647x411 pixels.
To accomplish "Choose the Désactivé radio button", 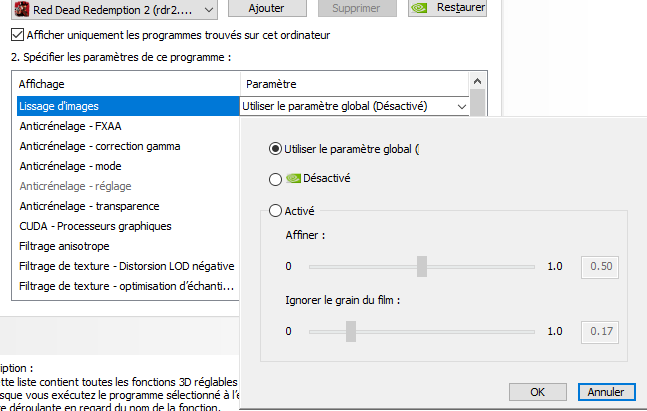I will coord(275,179).
